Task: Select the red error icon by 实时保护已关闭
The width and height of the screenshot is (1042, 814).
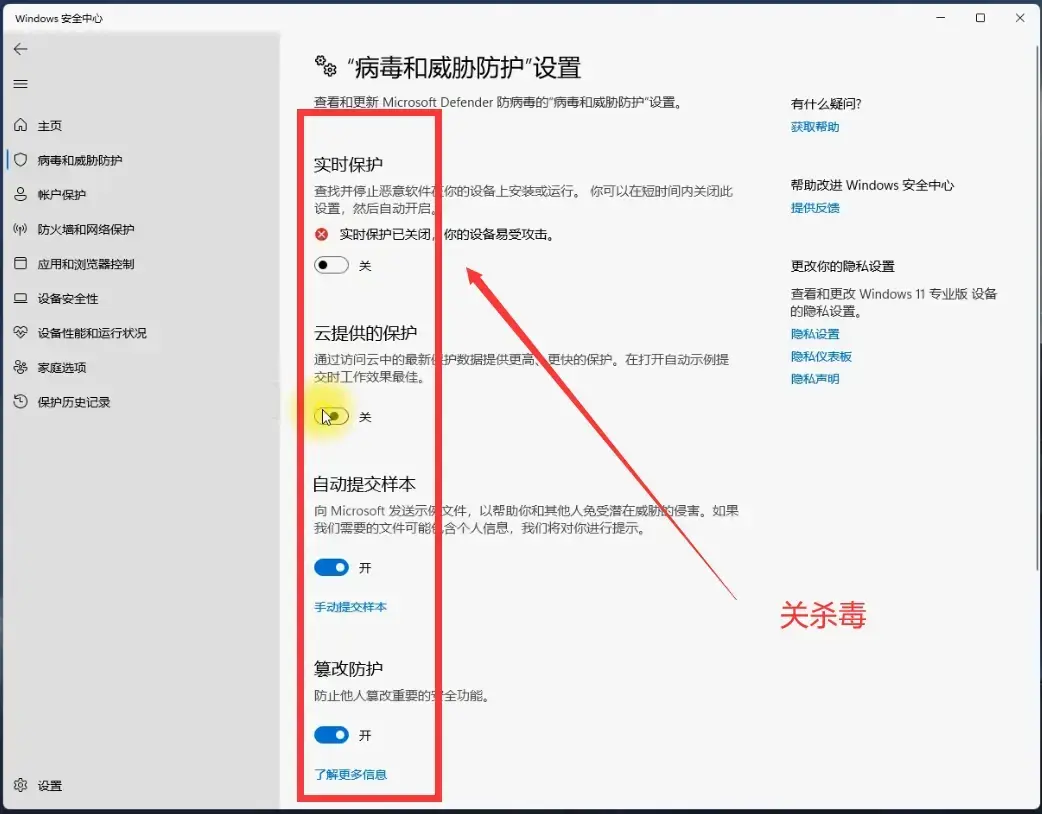Action: [322, 234]
